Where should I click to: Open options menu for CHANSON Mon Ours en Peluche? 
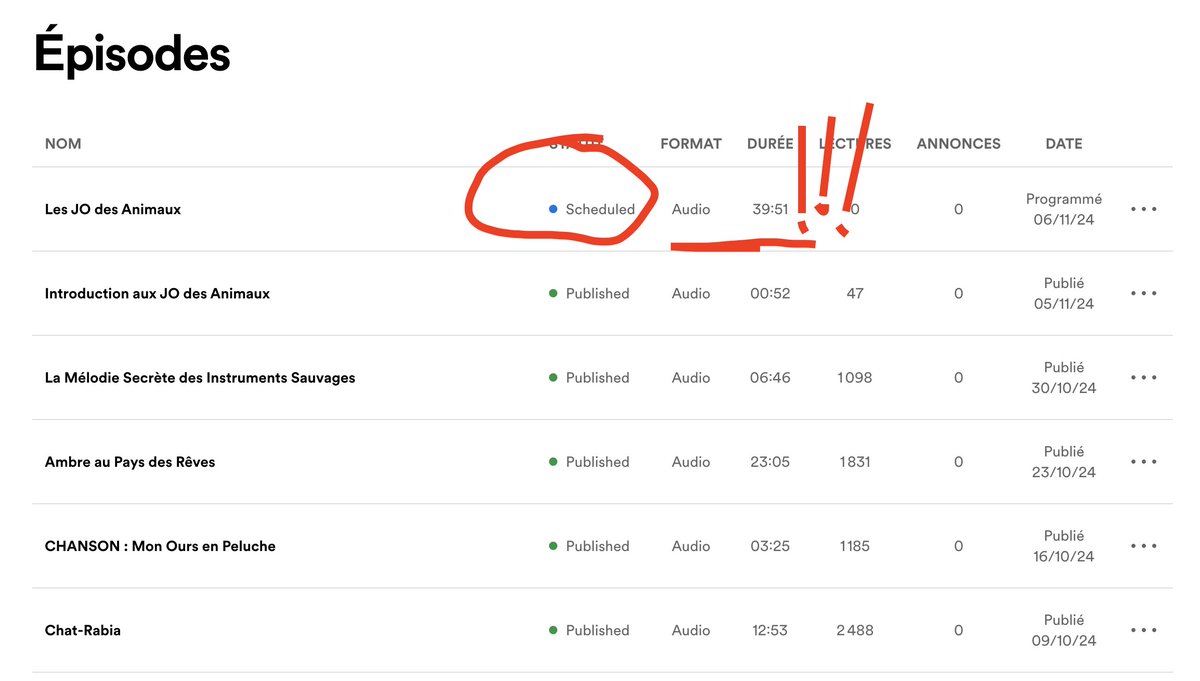pyautogui.click(x=1144, y=546)
